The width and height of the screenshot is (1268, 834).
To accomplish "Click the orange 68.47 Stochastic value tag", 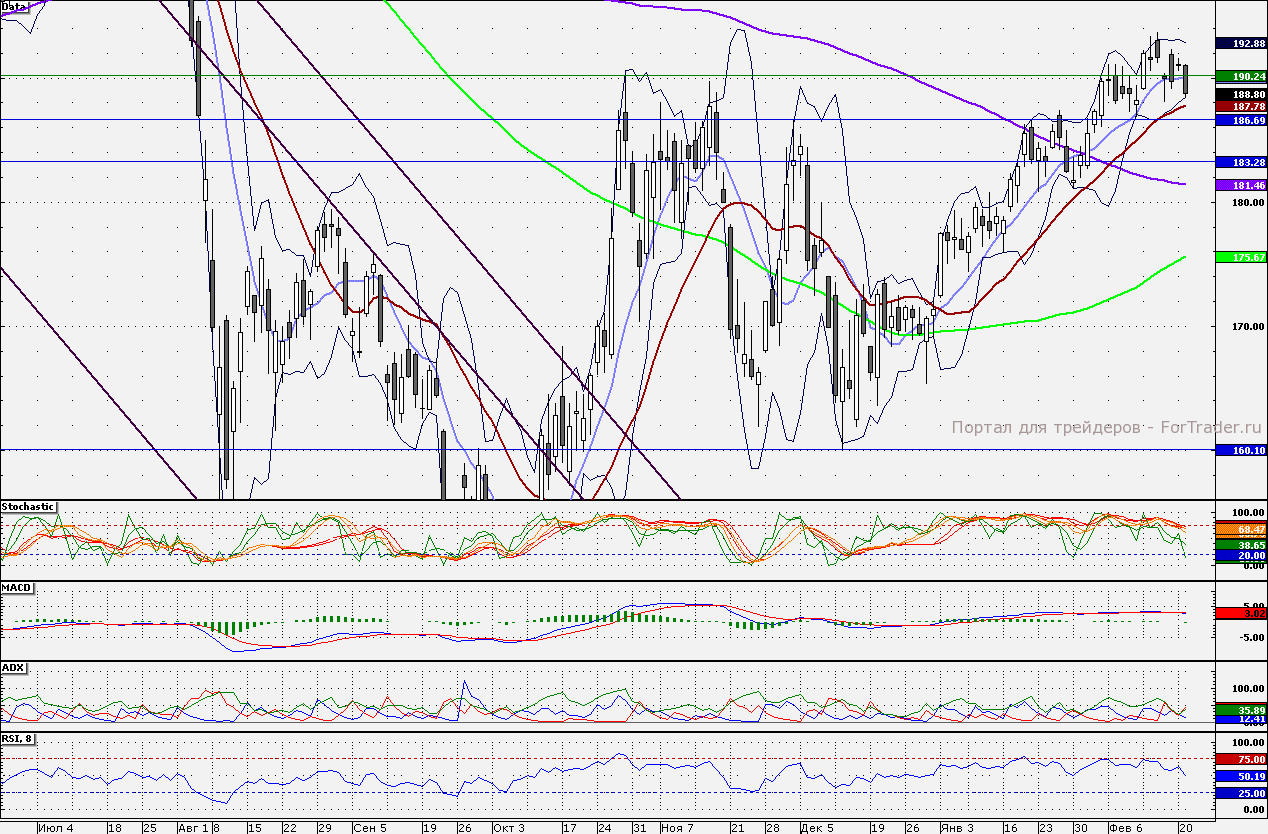I will coord(1240,528).
